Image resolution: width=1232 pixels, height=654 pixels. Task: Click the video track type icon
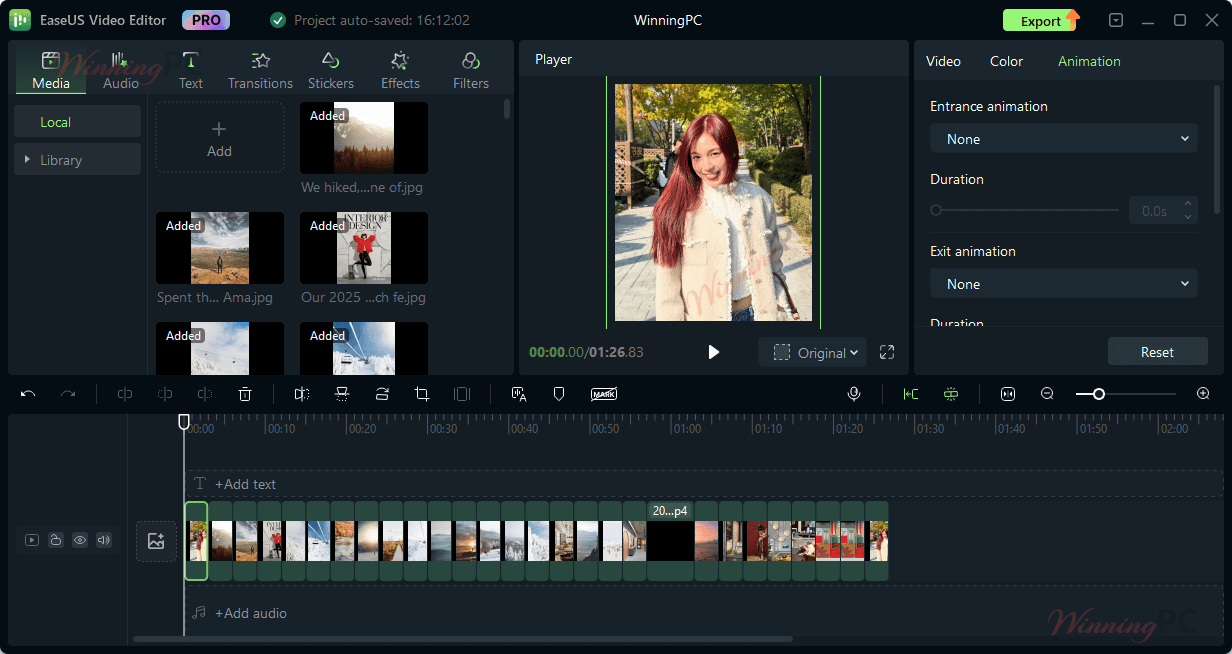point(32,540)
